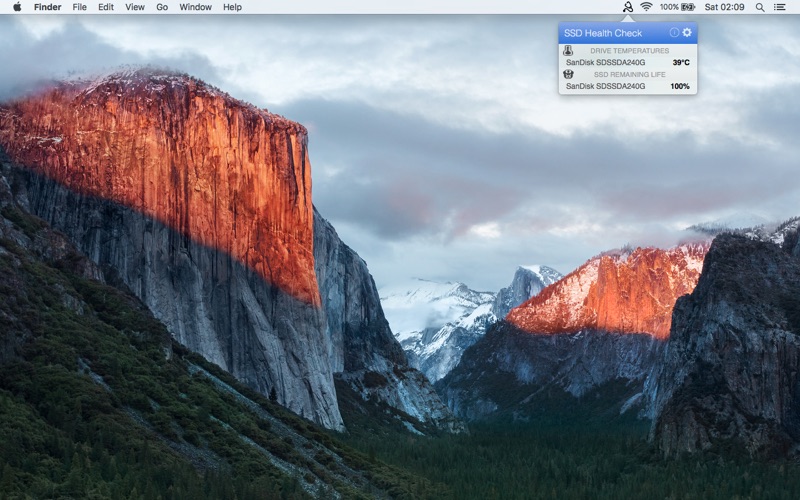Click the SSD Health Check menu bar icon
Viewport: 800px width, 500px height.
[628, 7]
